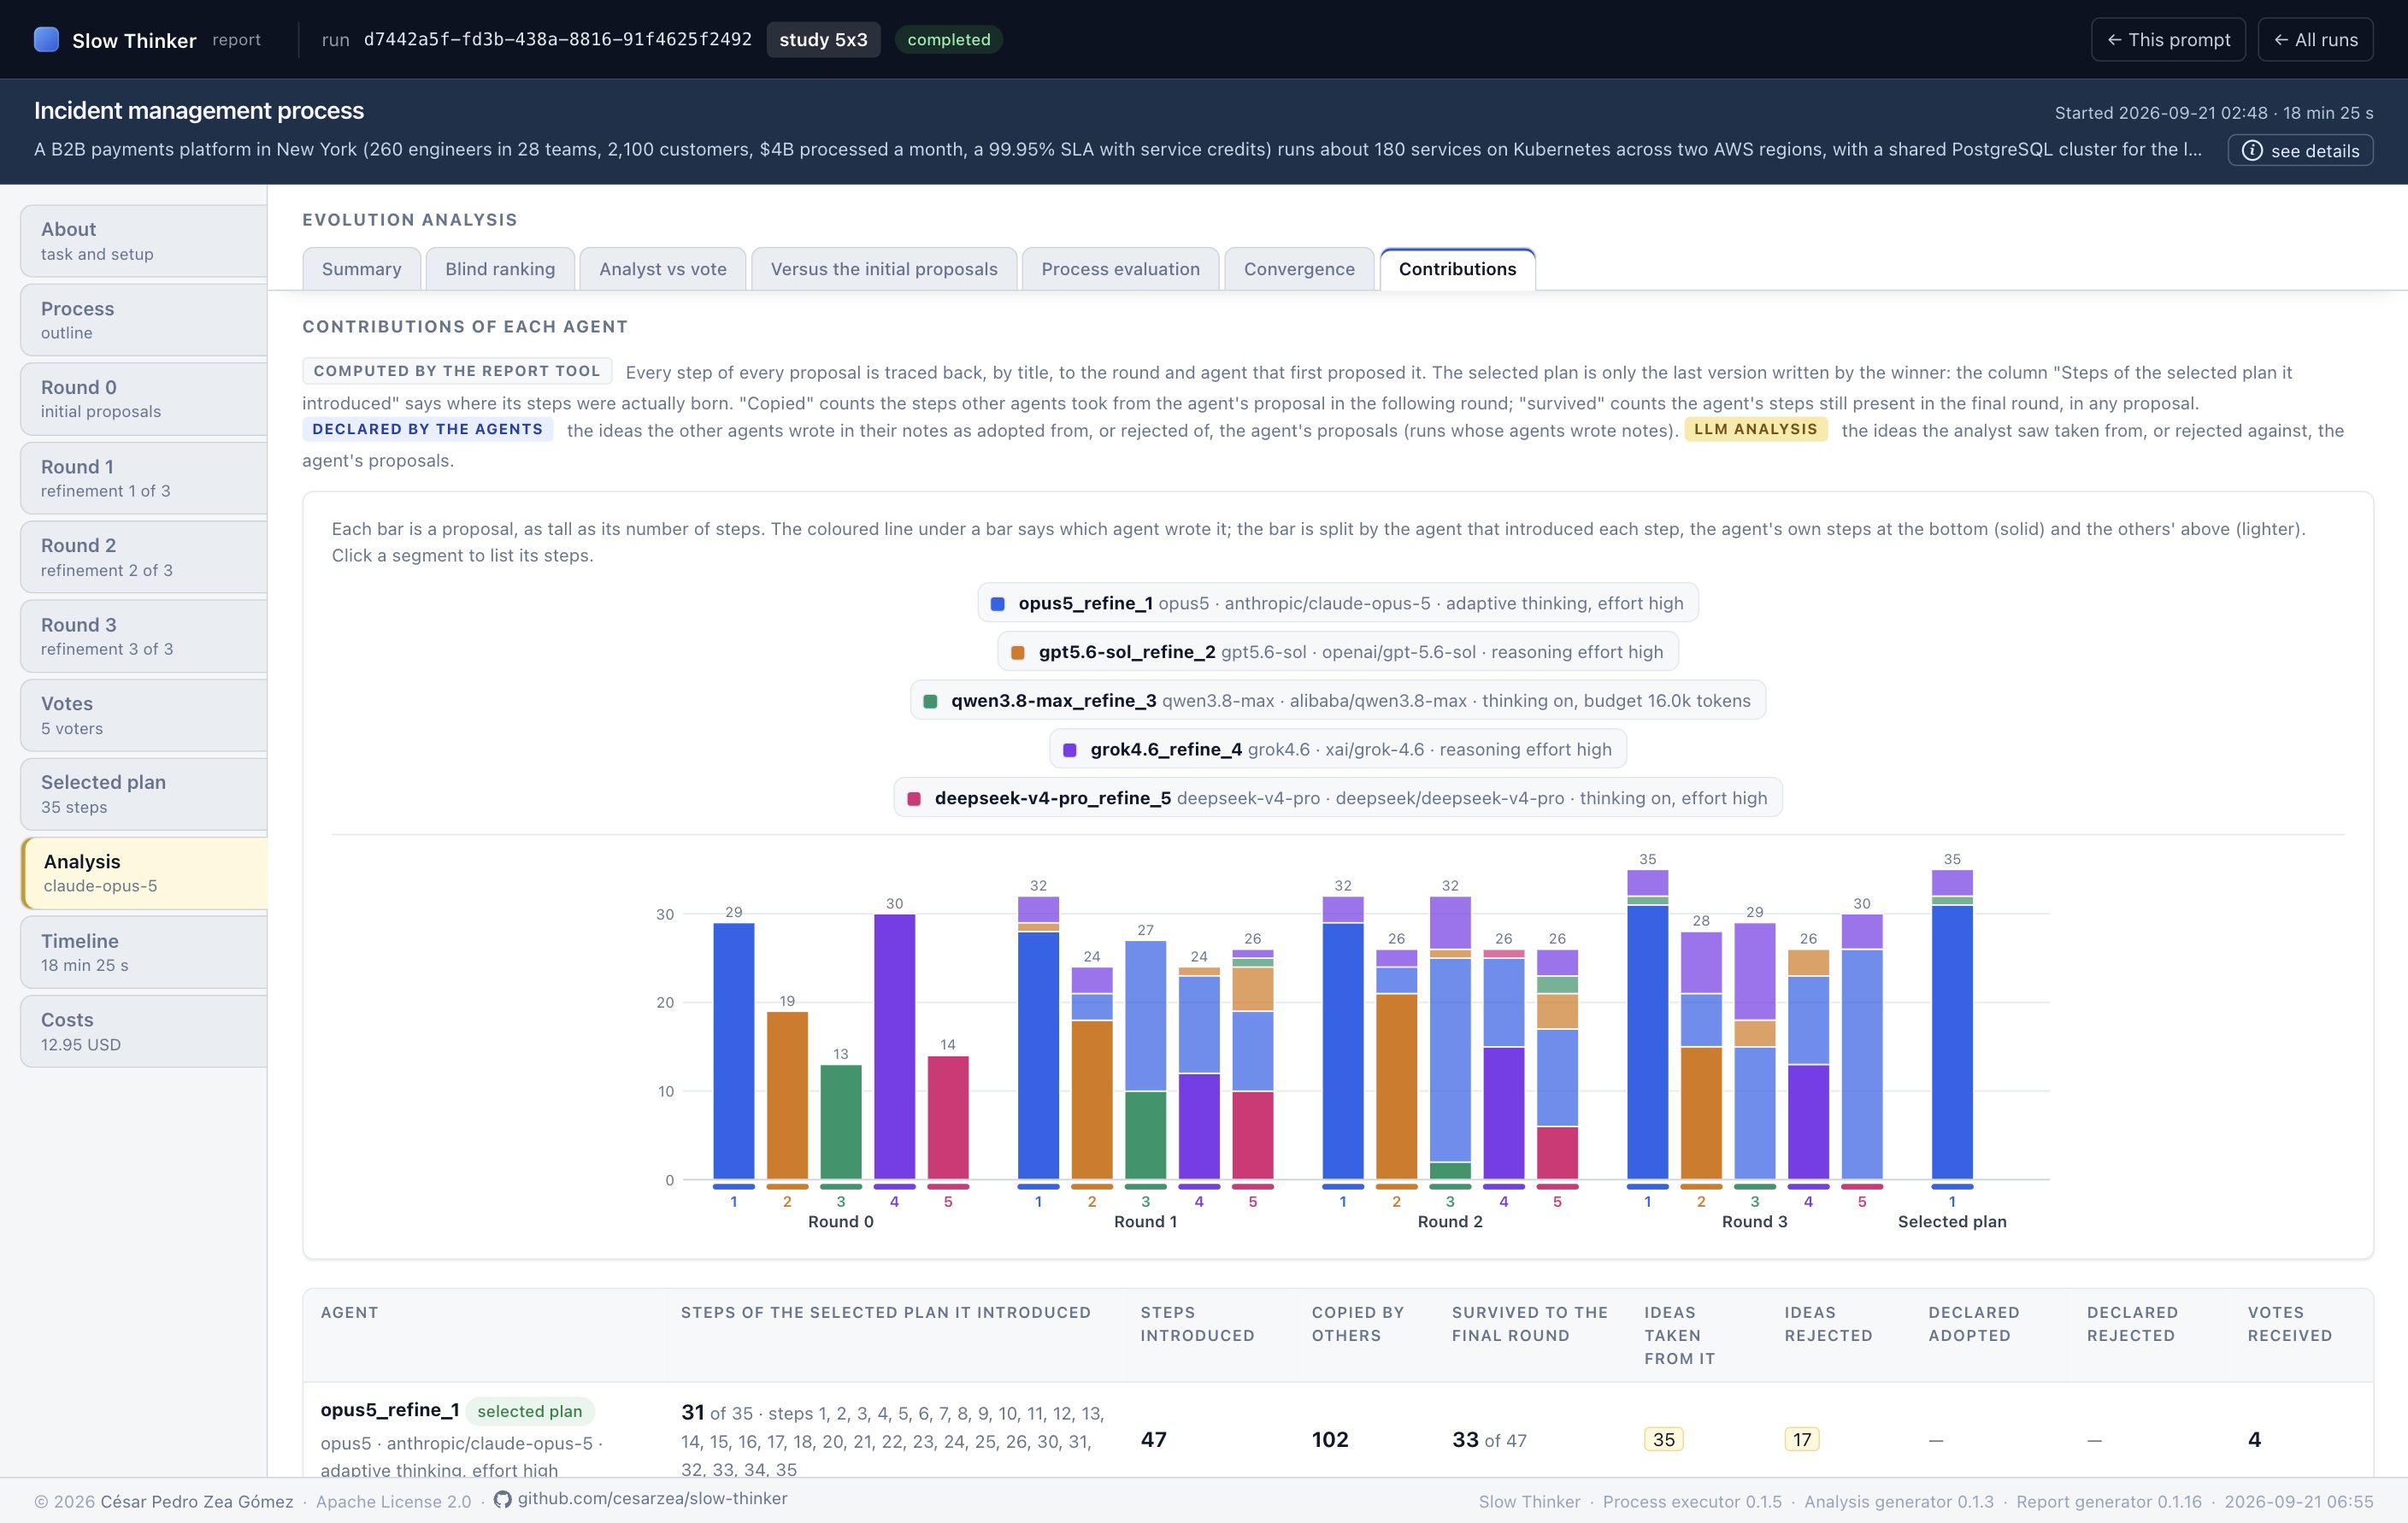This screenshot has width=2408, height=1523.
Task: Open the github.com/cesarzea/slow-thinker link
Action: 652,1498
